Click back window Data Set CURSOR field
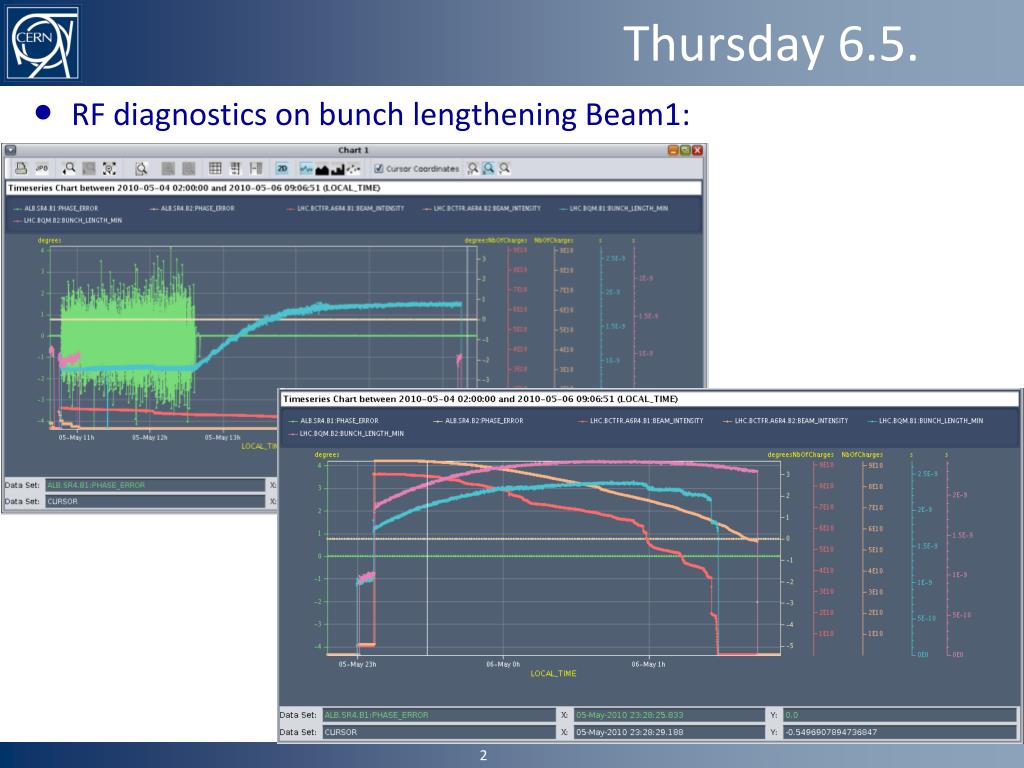1024x768 pixels. pyautogui.click(x=155, y=502)
